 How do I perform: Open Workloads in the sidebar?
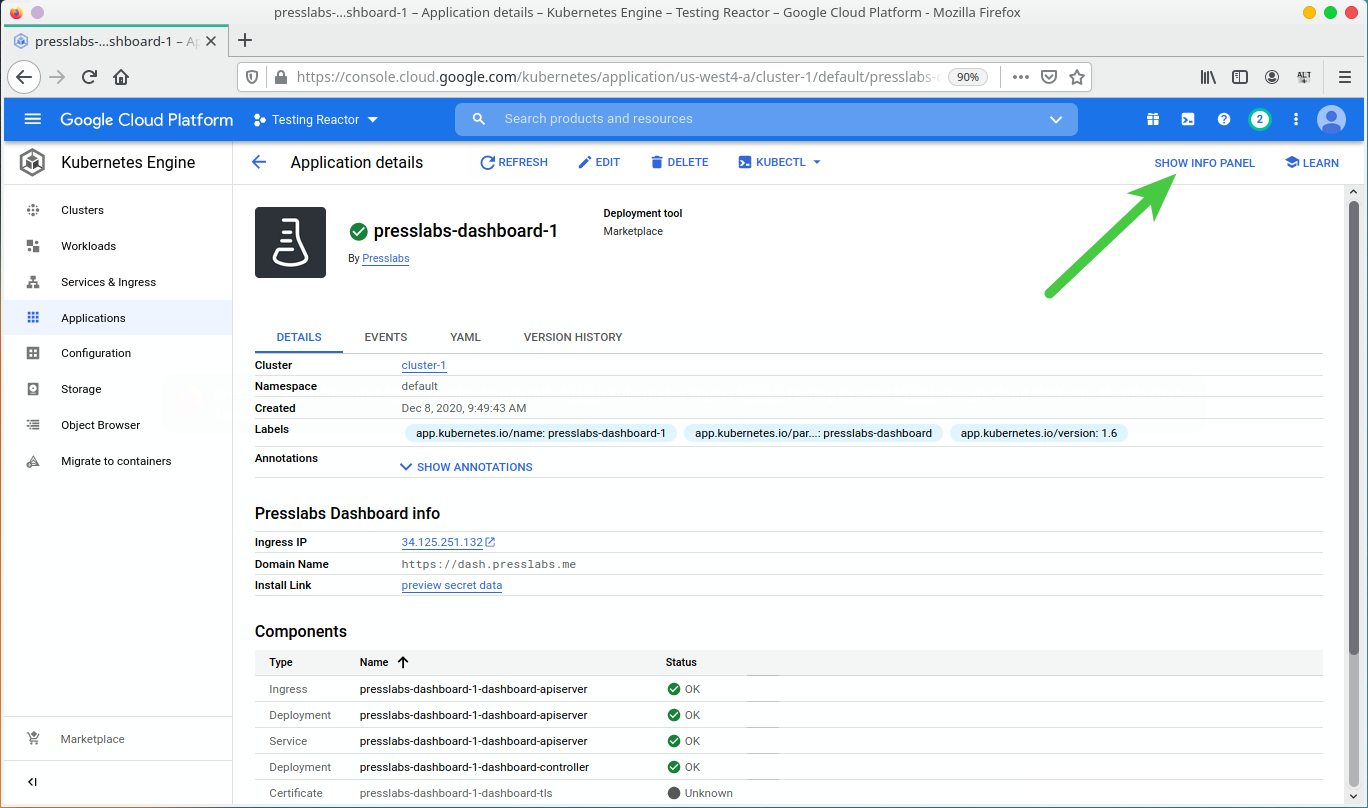(x=118, y=246)
